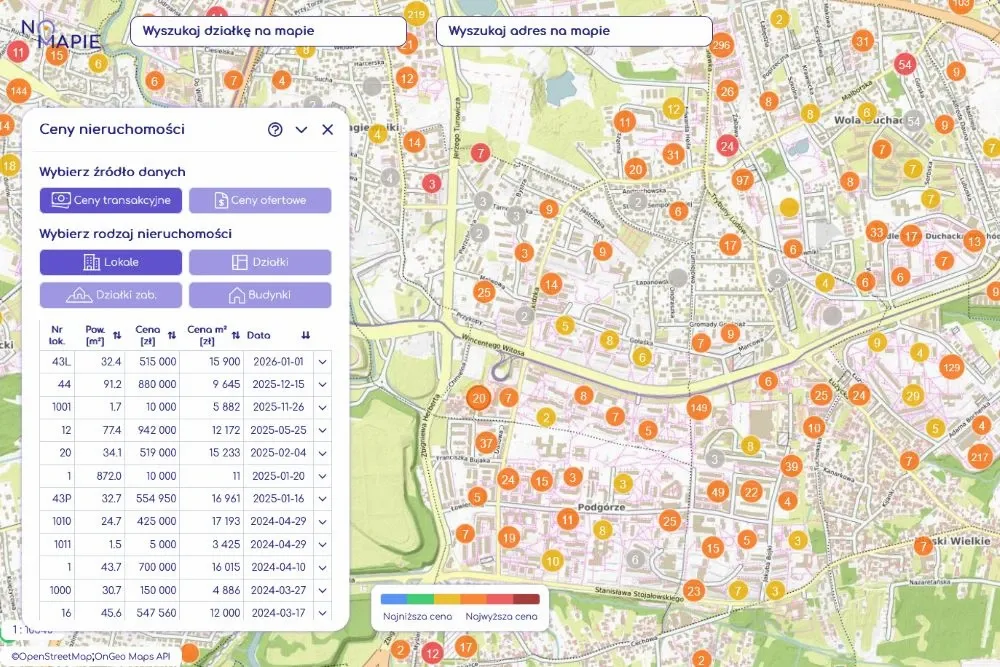Click the search plot field Wyszukaj działkę
Image resolution: width=1000 pixels, height=667 pixels.
click(268, 31)
